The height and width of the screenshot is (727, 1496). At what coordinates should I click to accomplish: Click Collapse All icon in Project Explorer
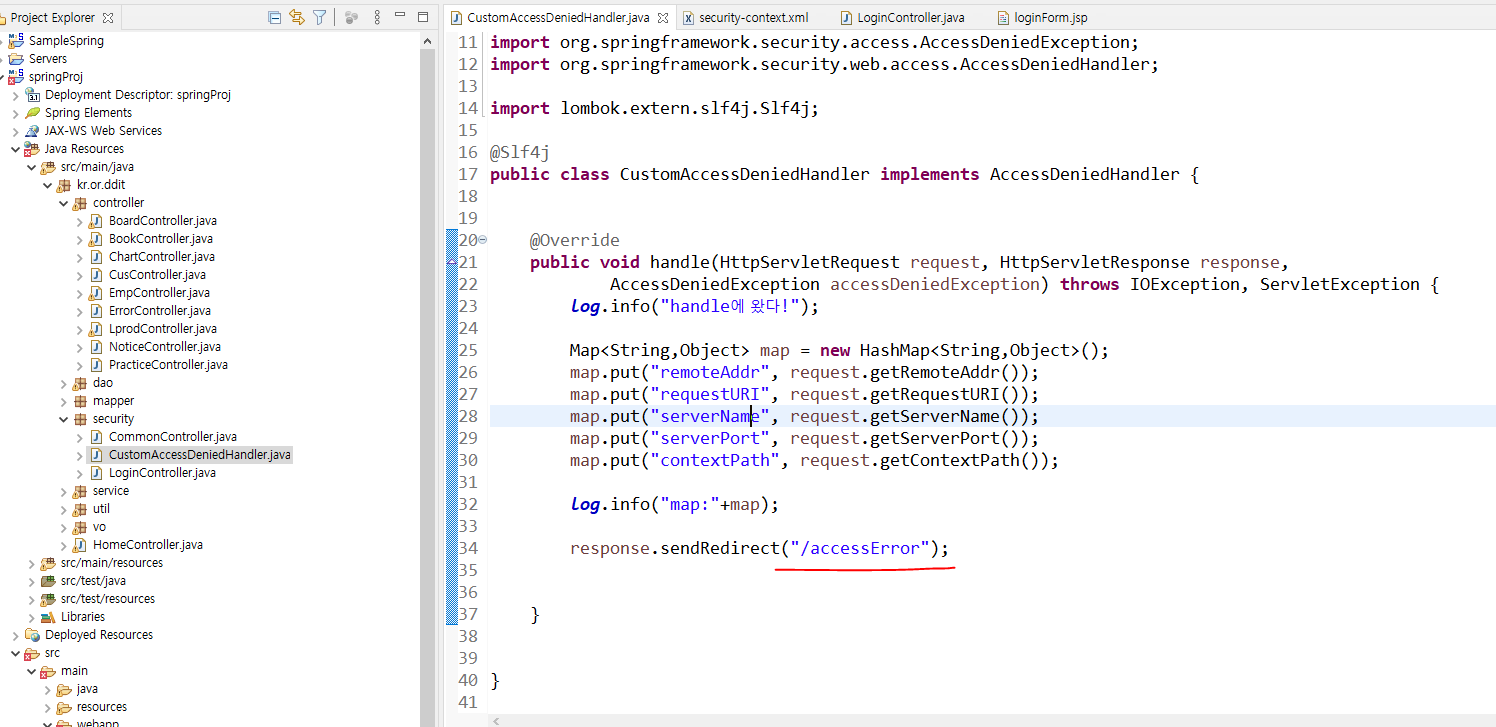[x=275, y=17]
